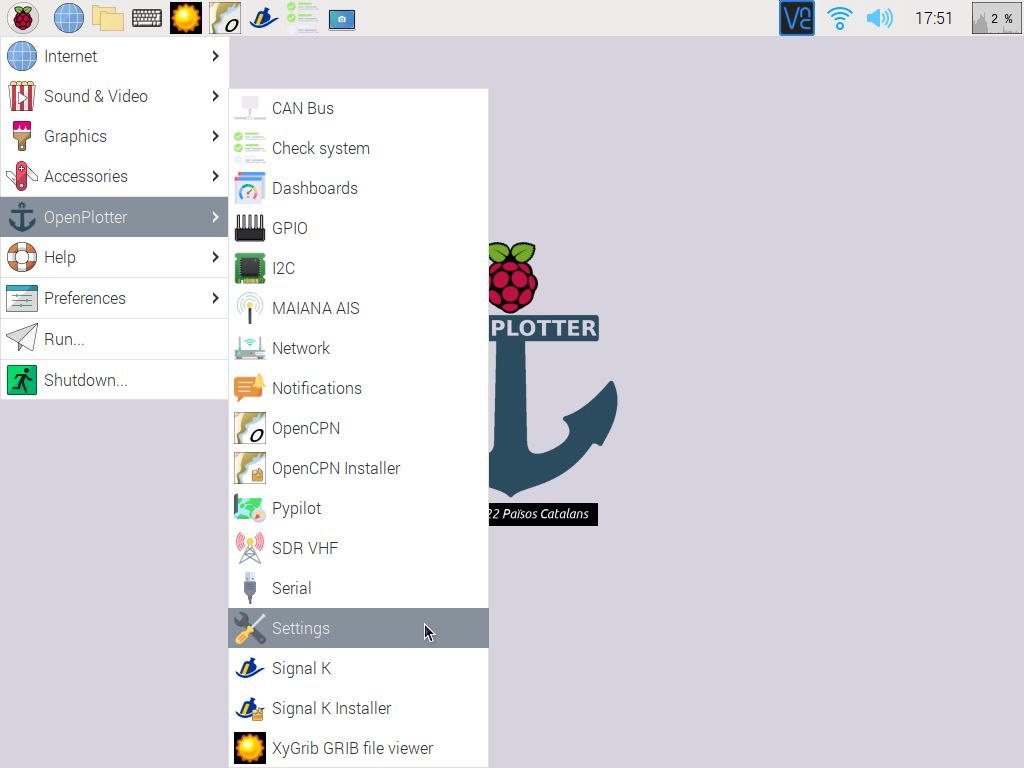Click the volume speaker icon

coord(880,17)
